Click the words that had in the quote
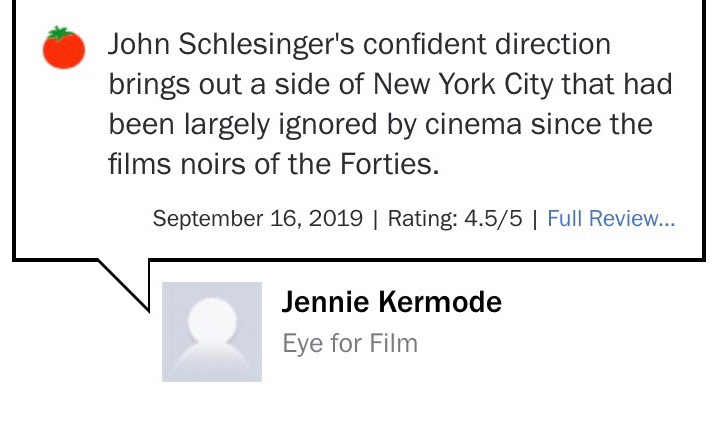 pos(617,84)
